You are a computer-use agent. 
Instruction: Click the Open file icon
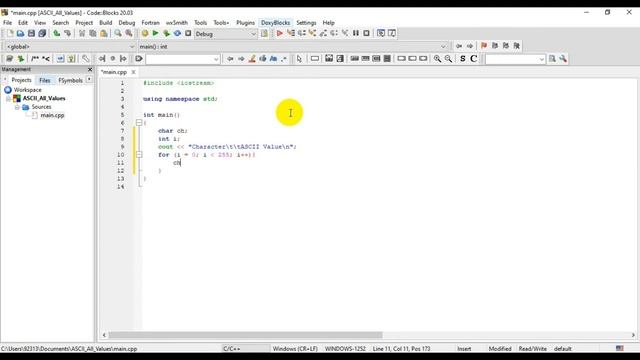click(x=20, y=33)
